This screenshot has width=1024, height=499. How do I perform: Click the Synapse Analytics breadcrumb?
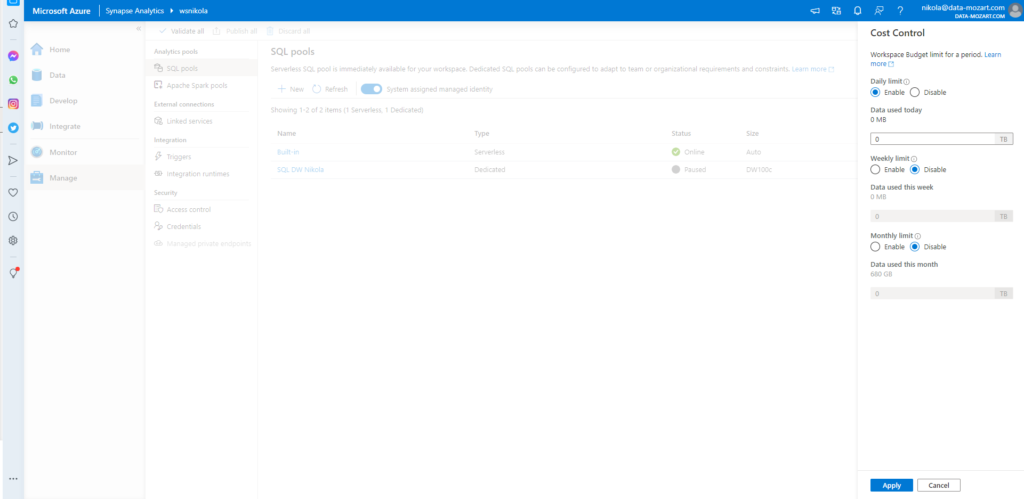click(135, 11)
